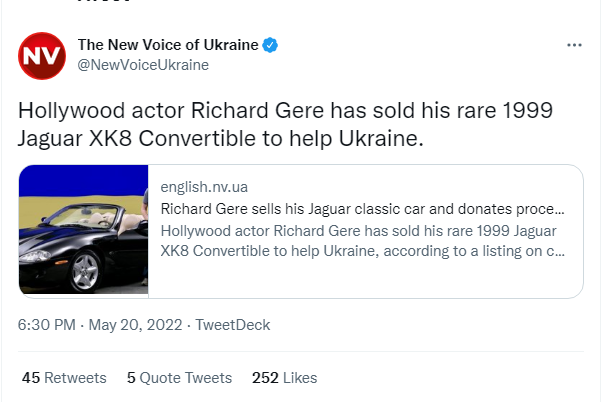
Task: Open The New Voice of Ukraine profile name
Action: (168, 45)
